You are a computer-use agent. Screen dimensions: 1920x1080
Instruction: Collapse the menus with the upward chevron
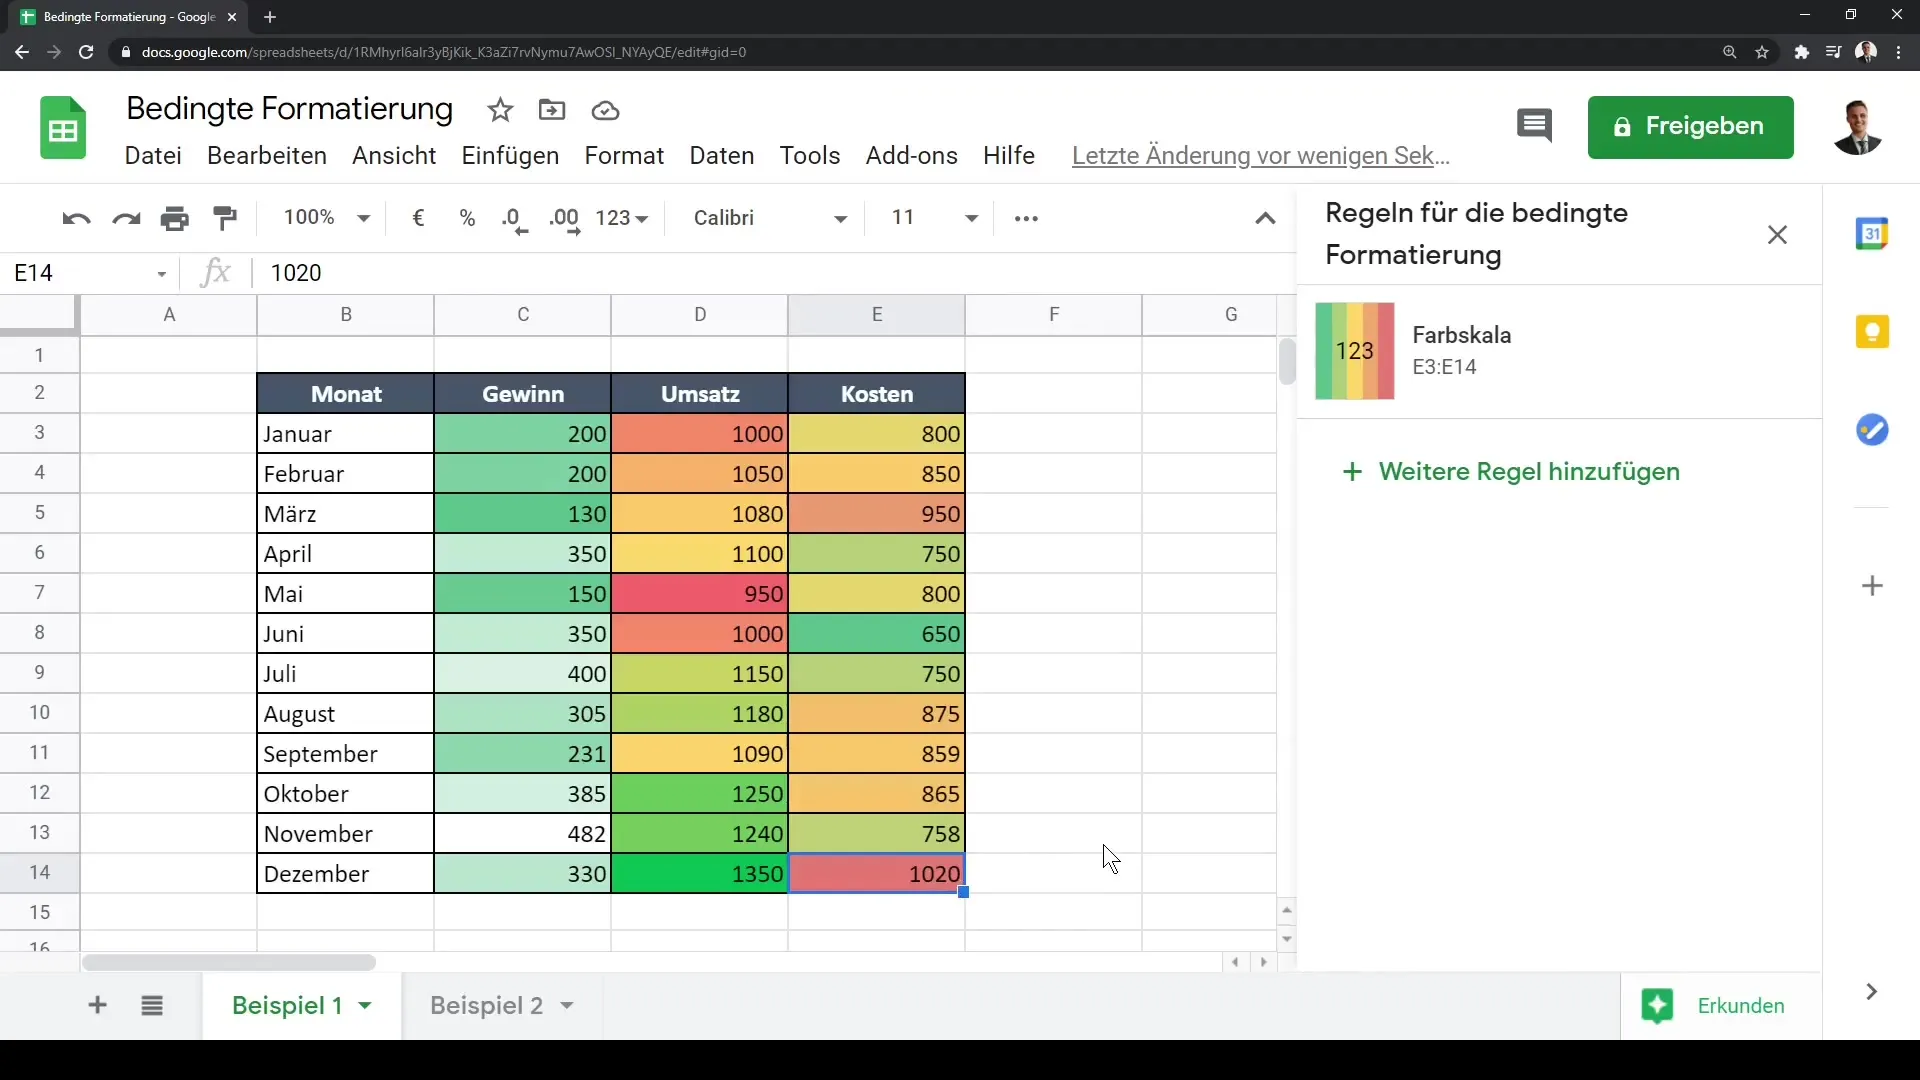tap(1265, 218)
